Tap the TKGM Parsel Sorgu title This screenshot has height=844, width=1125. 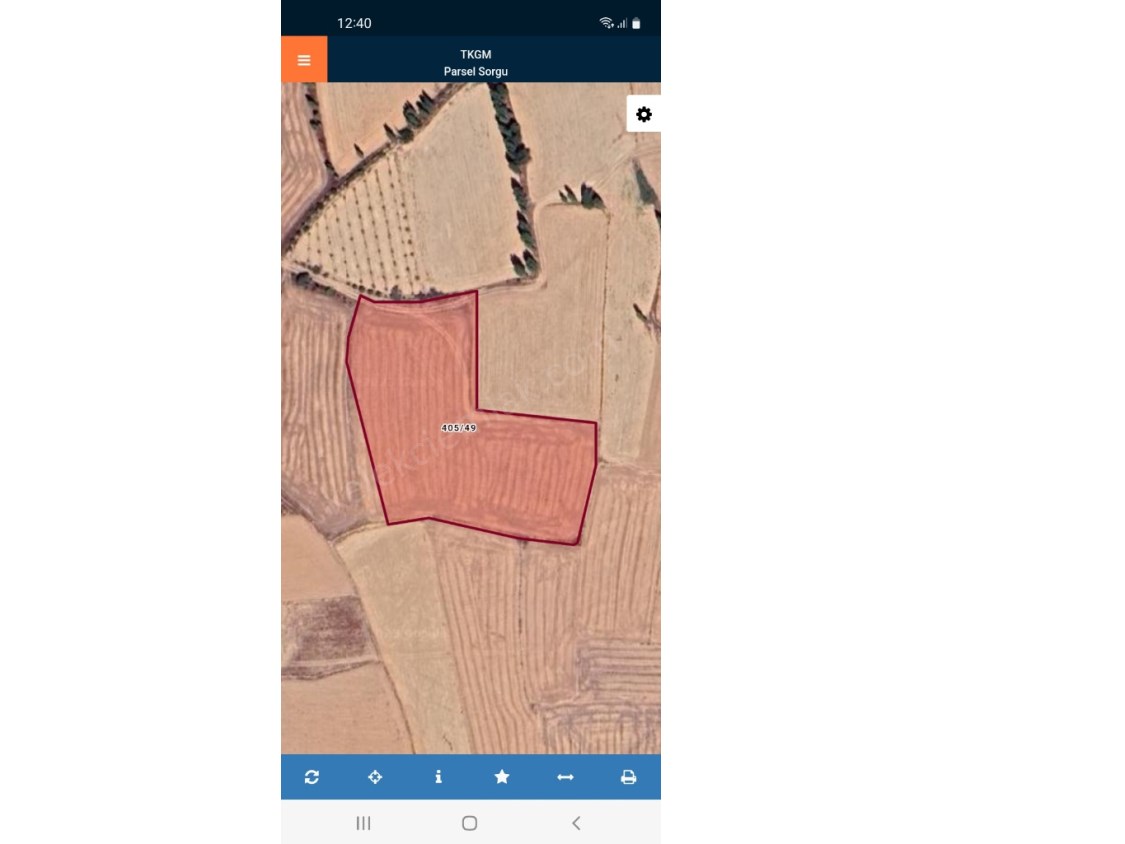click(x=476, y=62)
